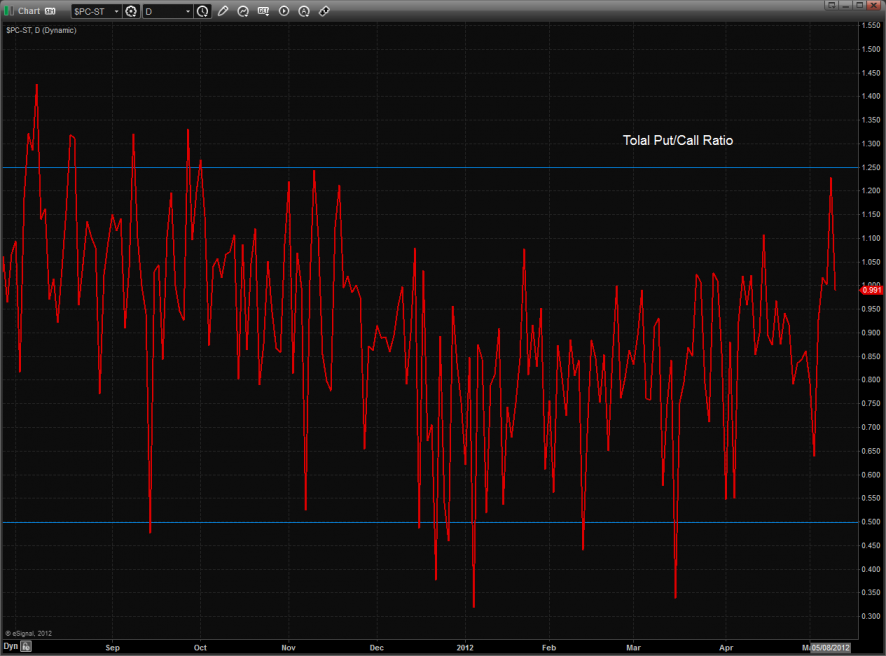Click the last toolbar icon after circled A

[x=324, y=11]
